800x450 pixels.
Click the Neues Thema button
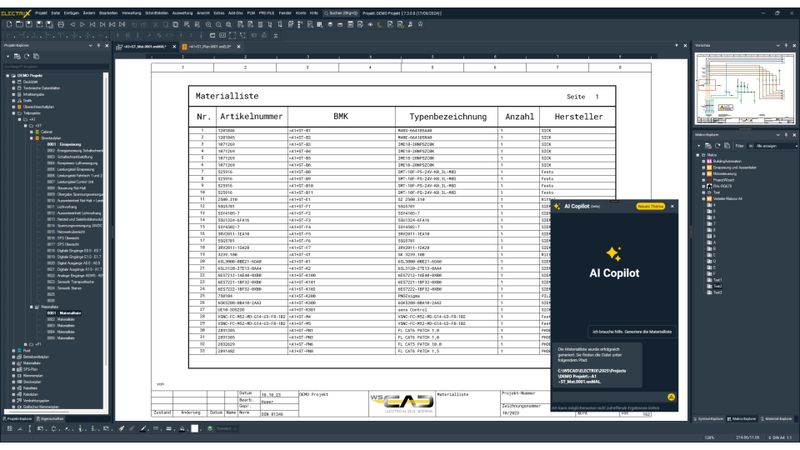(x=650, y=206)
